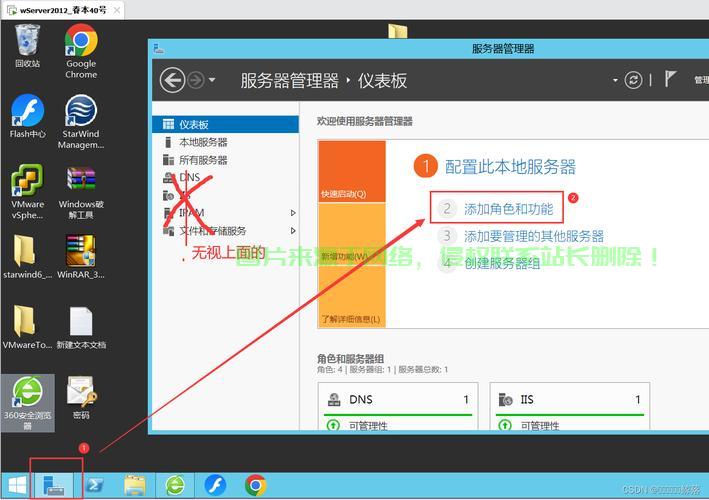Open the notifications flag icon

coord(670,80)
